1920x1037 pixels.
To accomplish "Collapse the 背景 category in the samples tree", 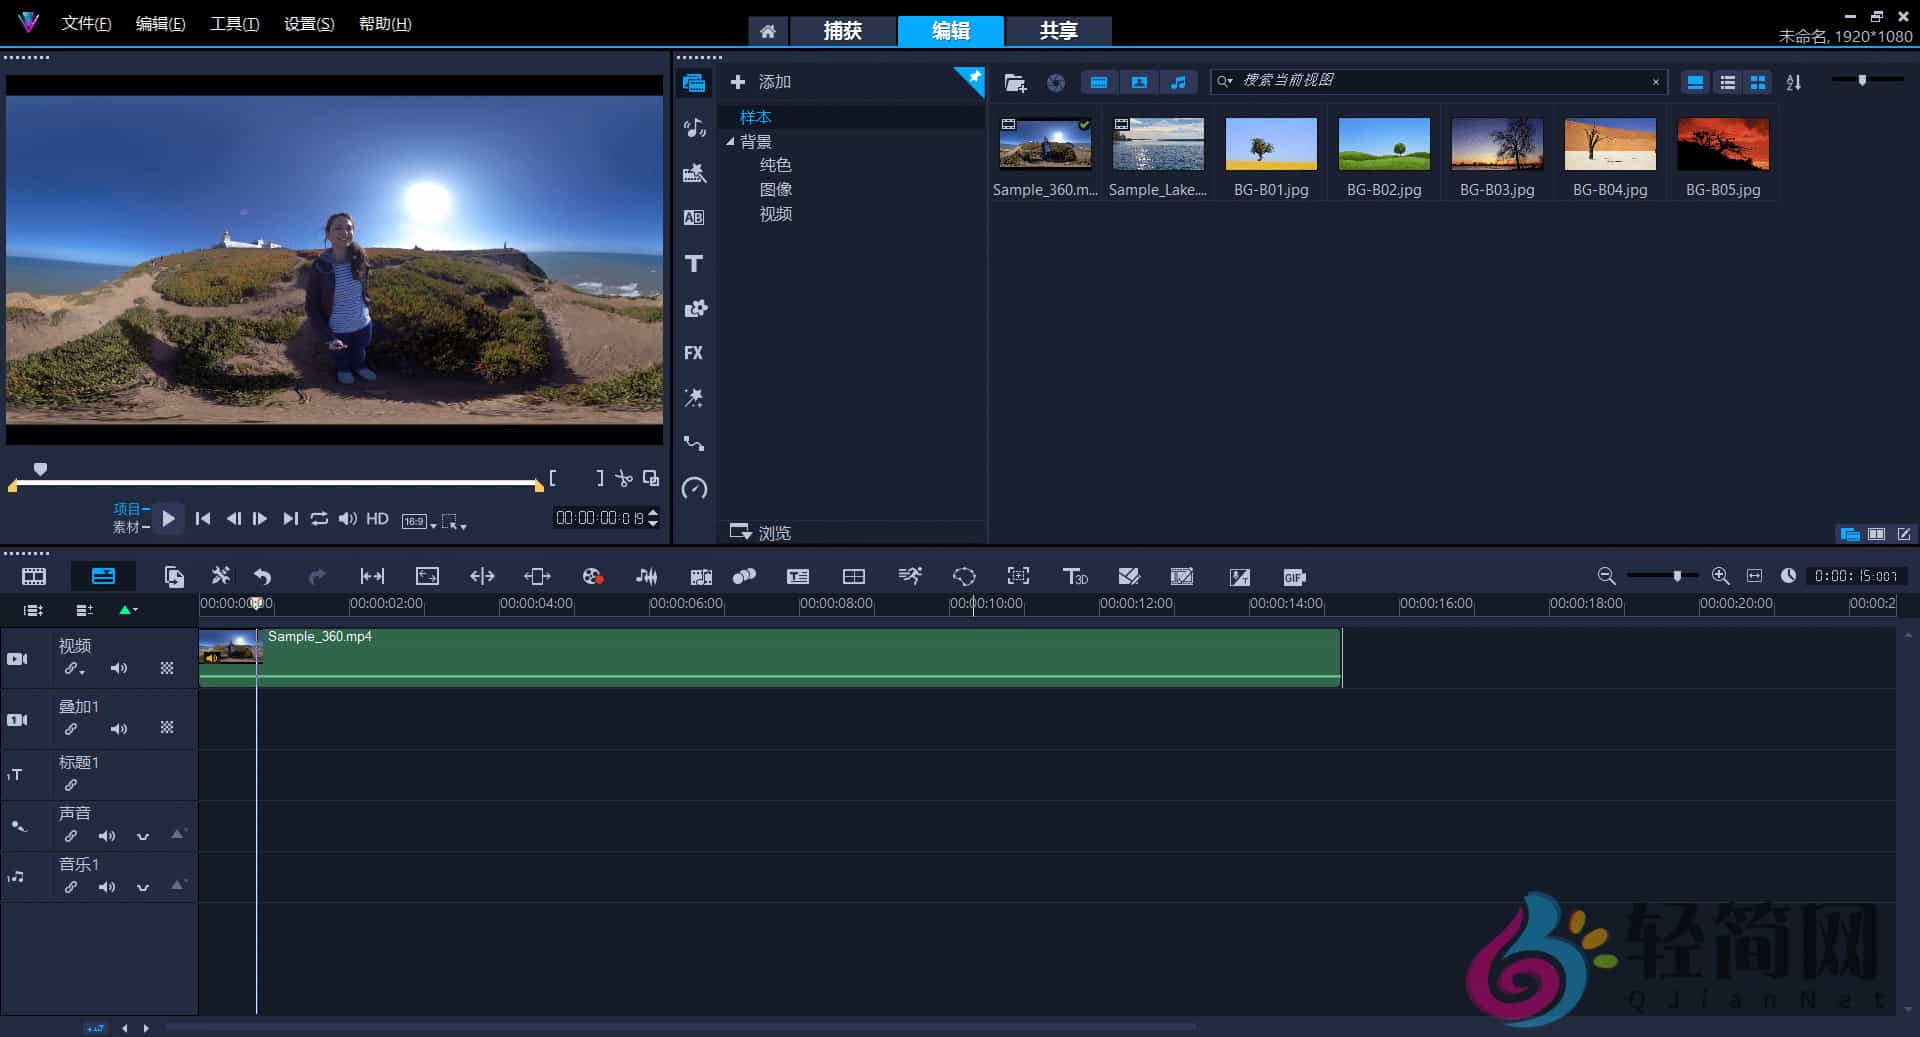I will point(730,141).
